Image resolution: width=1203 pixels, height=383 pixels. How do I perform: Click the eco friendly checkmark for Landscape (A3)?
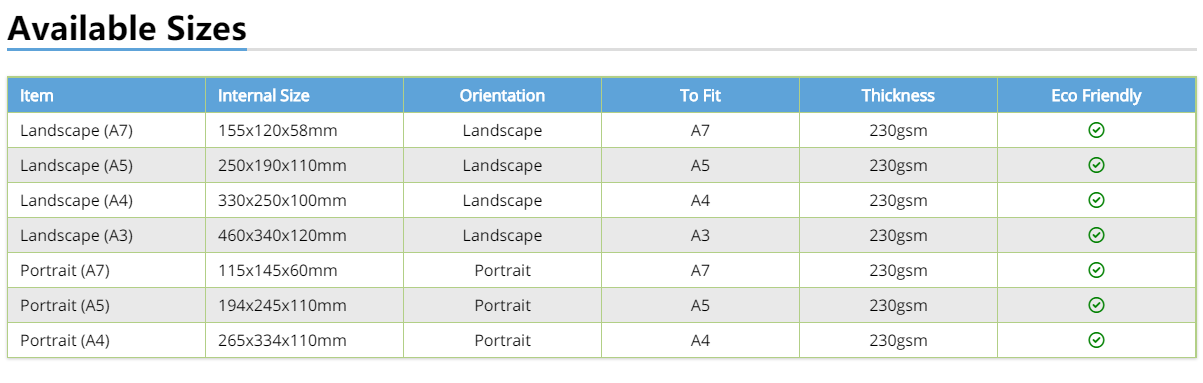(x=1096, y=235)
